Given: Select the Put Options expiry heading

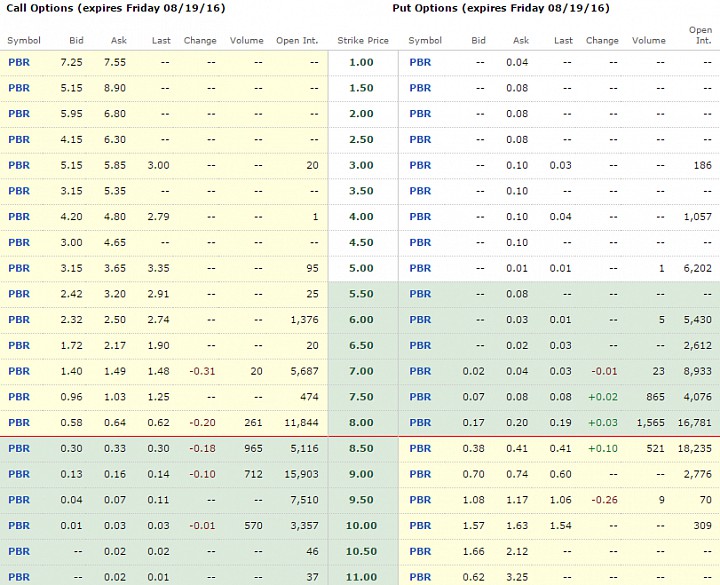Looking at the screenshot, I should click(x=501, y=8).
